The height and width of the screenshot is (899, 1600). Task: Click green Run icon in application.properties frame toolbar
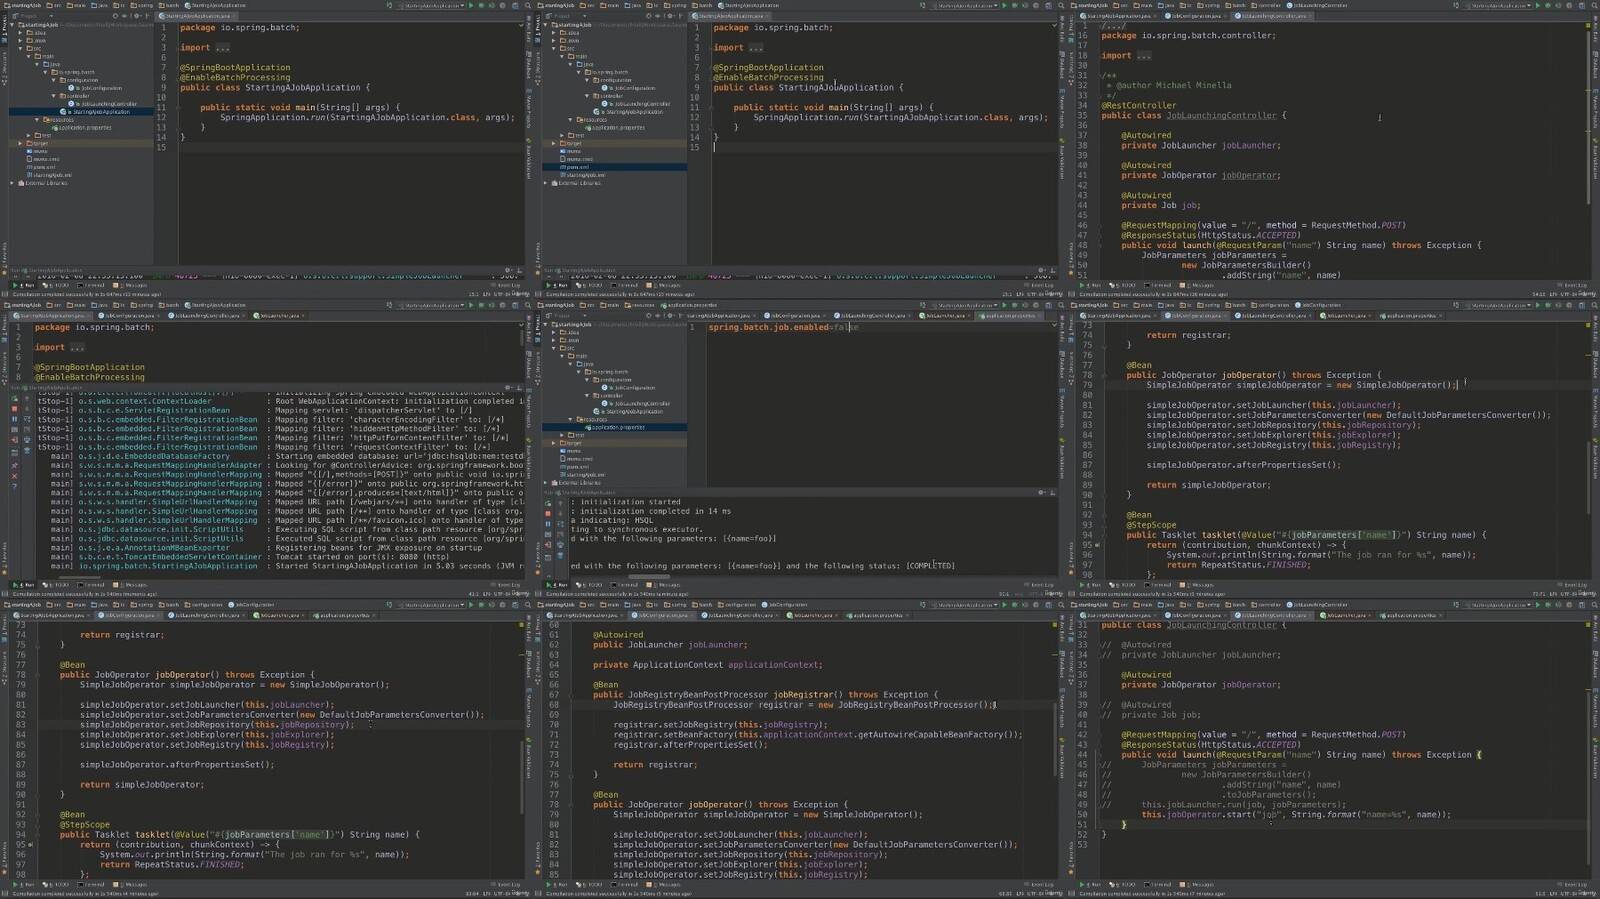[1005, 305]
